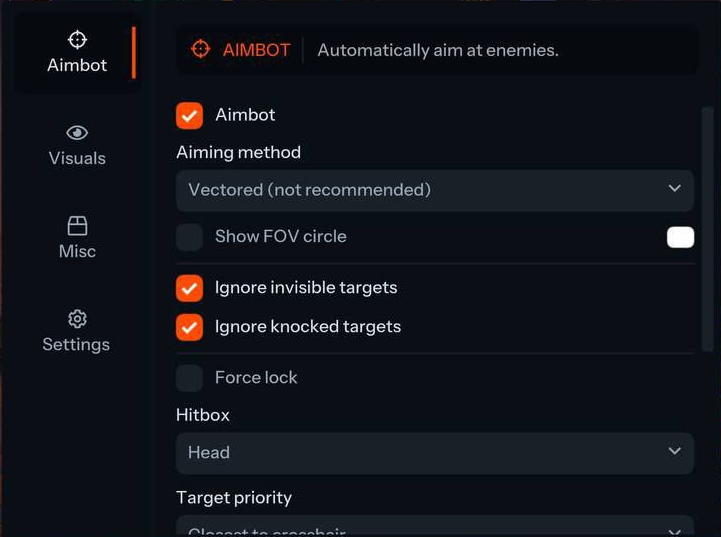
Task: Click the Settings gear icon
Action: (x=77, y=319)
